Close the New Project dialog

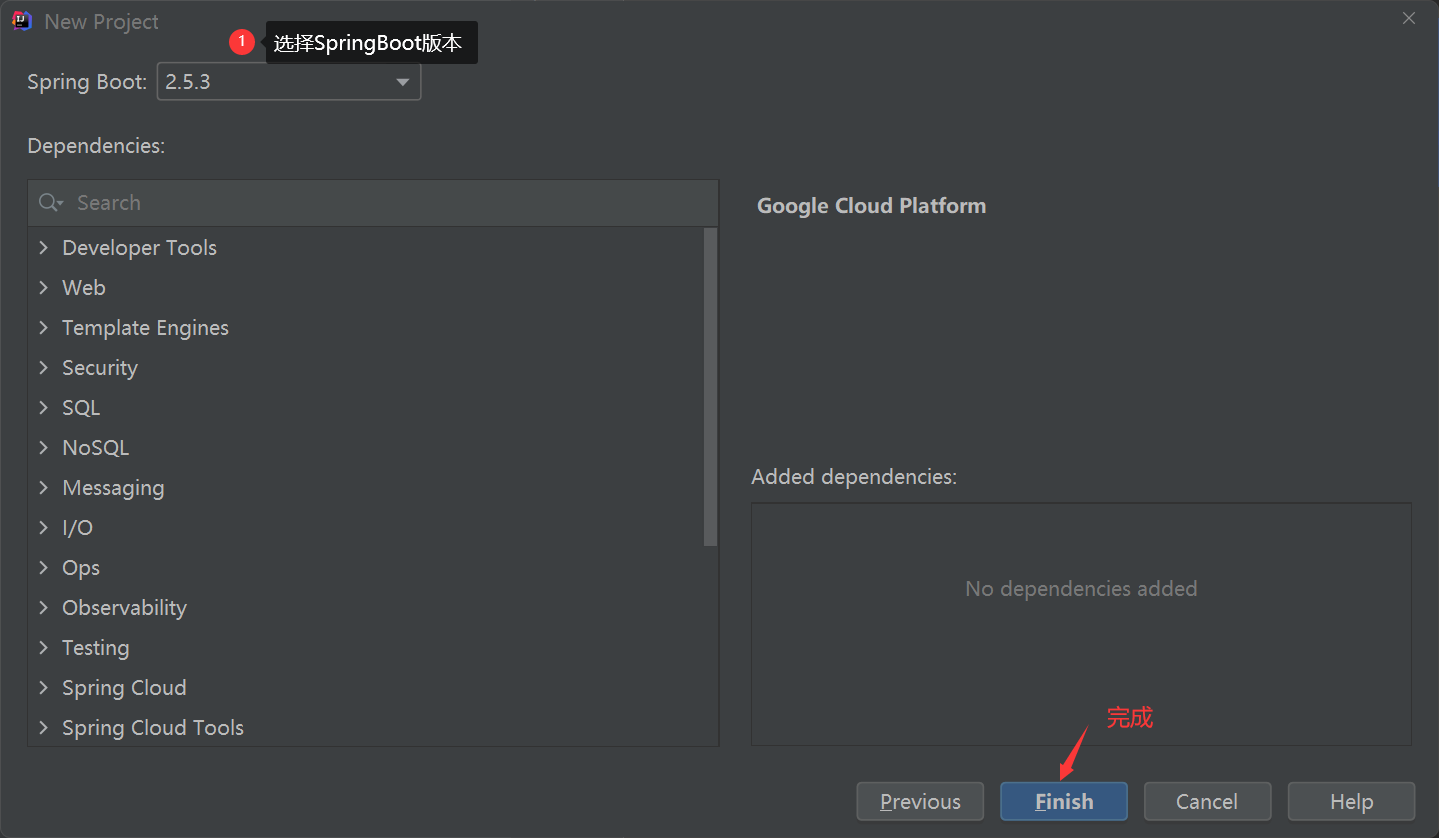[1408, 18]
